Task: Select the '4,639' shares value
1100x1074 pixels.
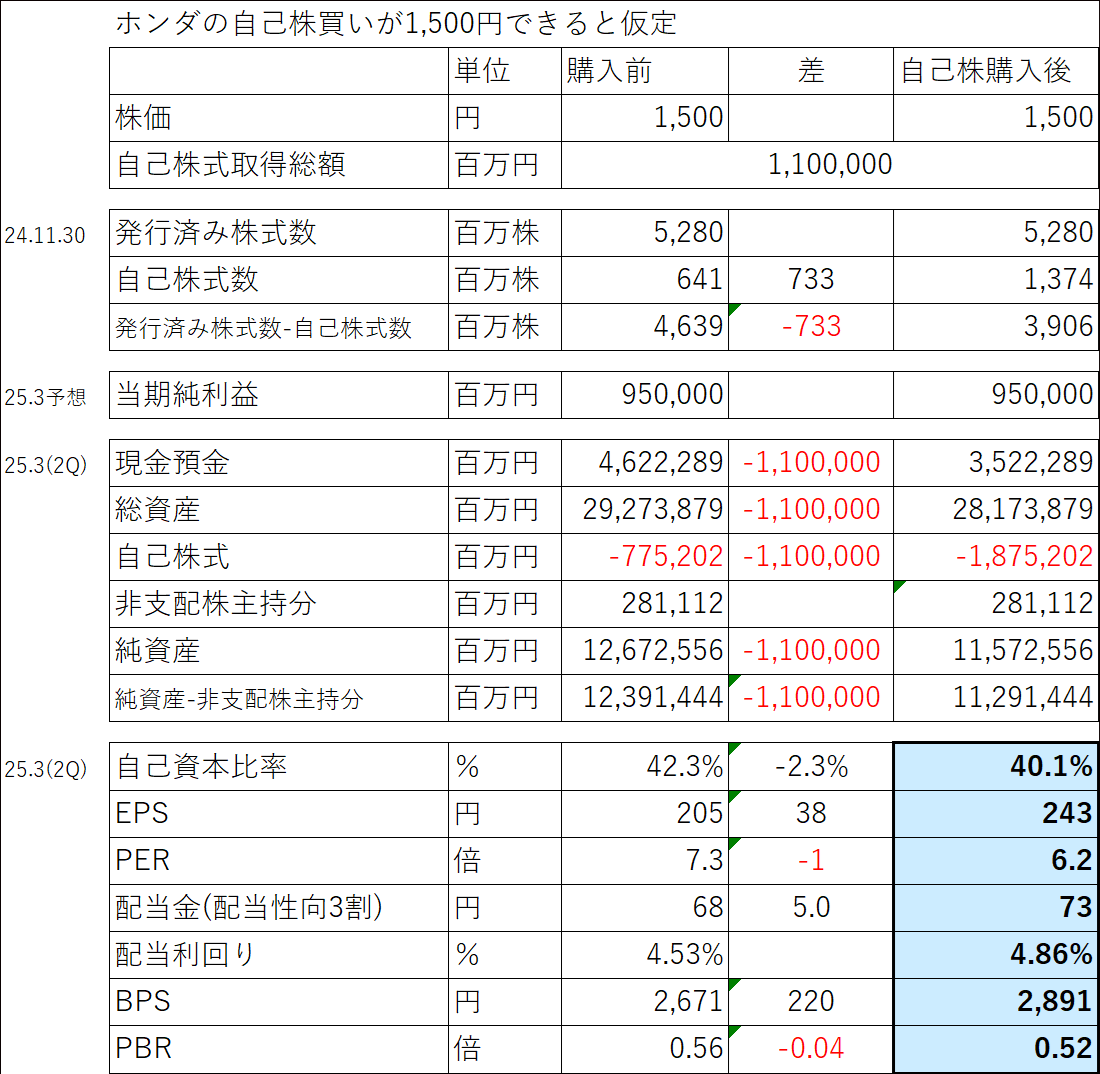Action: [688, 326]
